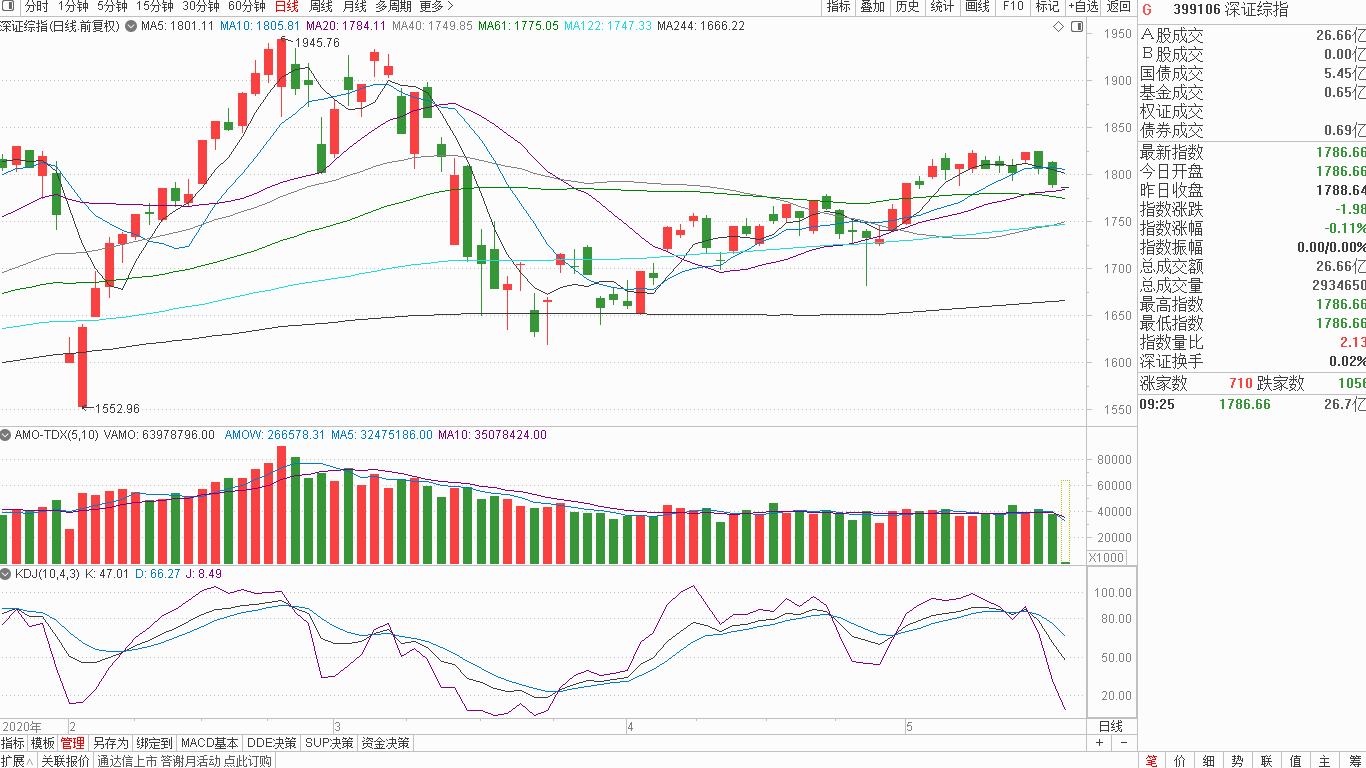Image resolution: width=1366 pixels, height=768 pixels.
Task: Open the 多周期 multi-period view
Action: (x=393, y=7)
